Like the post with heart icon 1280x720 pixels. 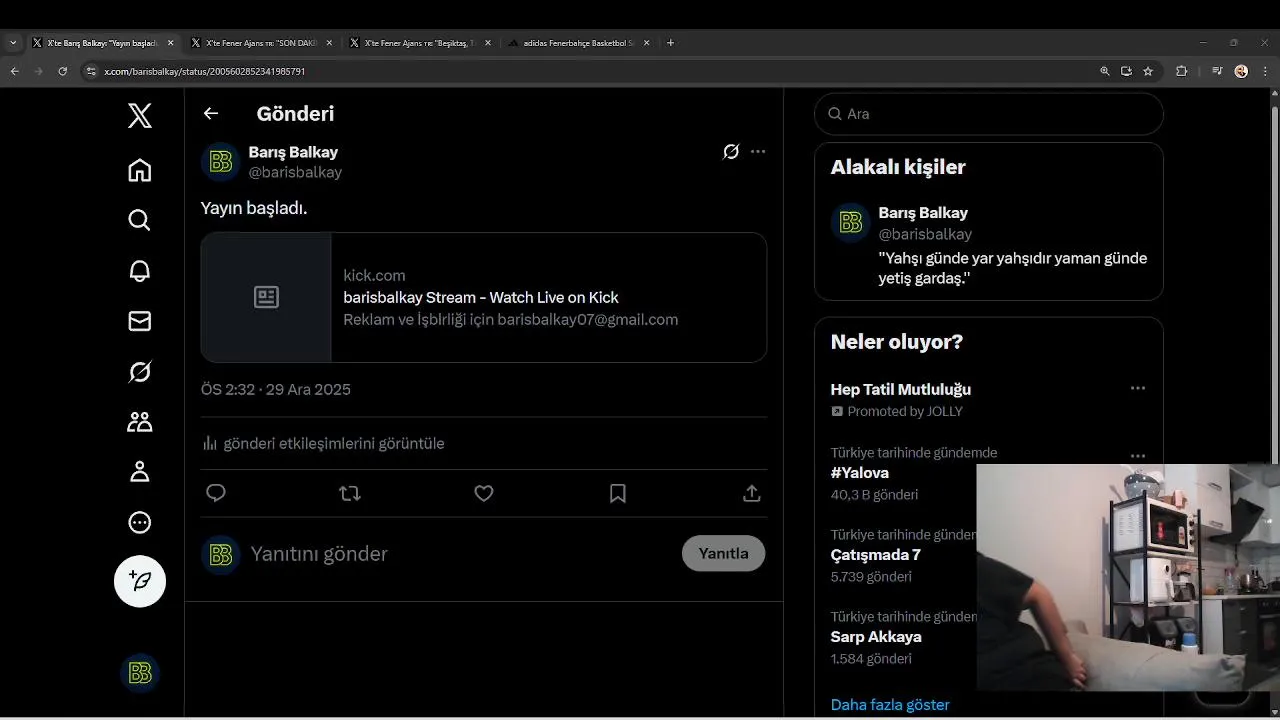484,493
